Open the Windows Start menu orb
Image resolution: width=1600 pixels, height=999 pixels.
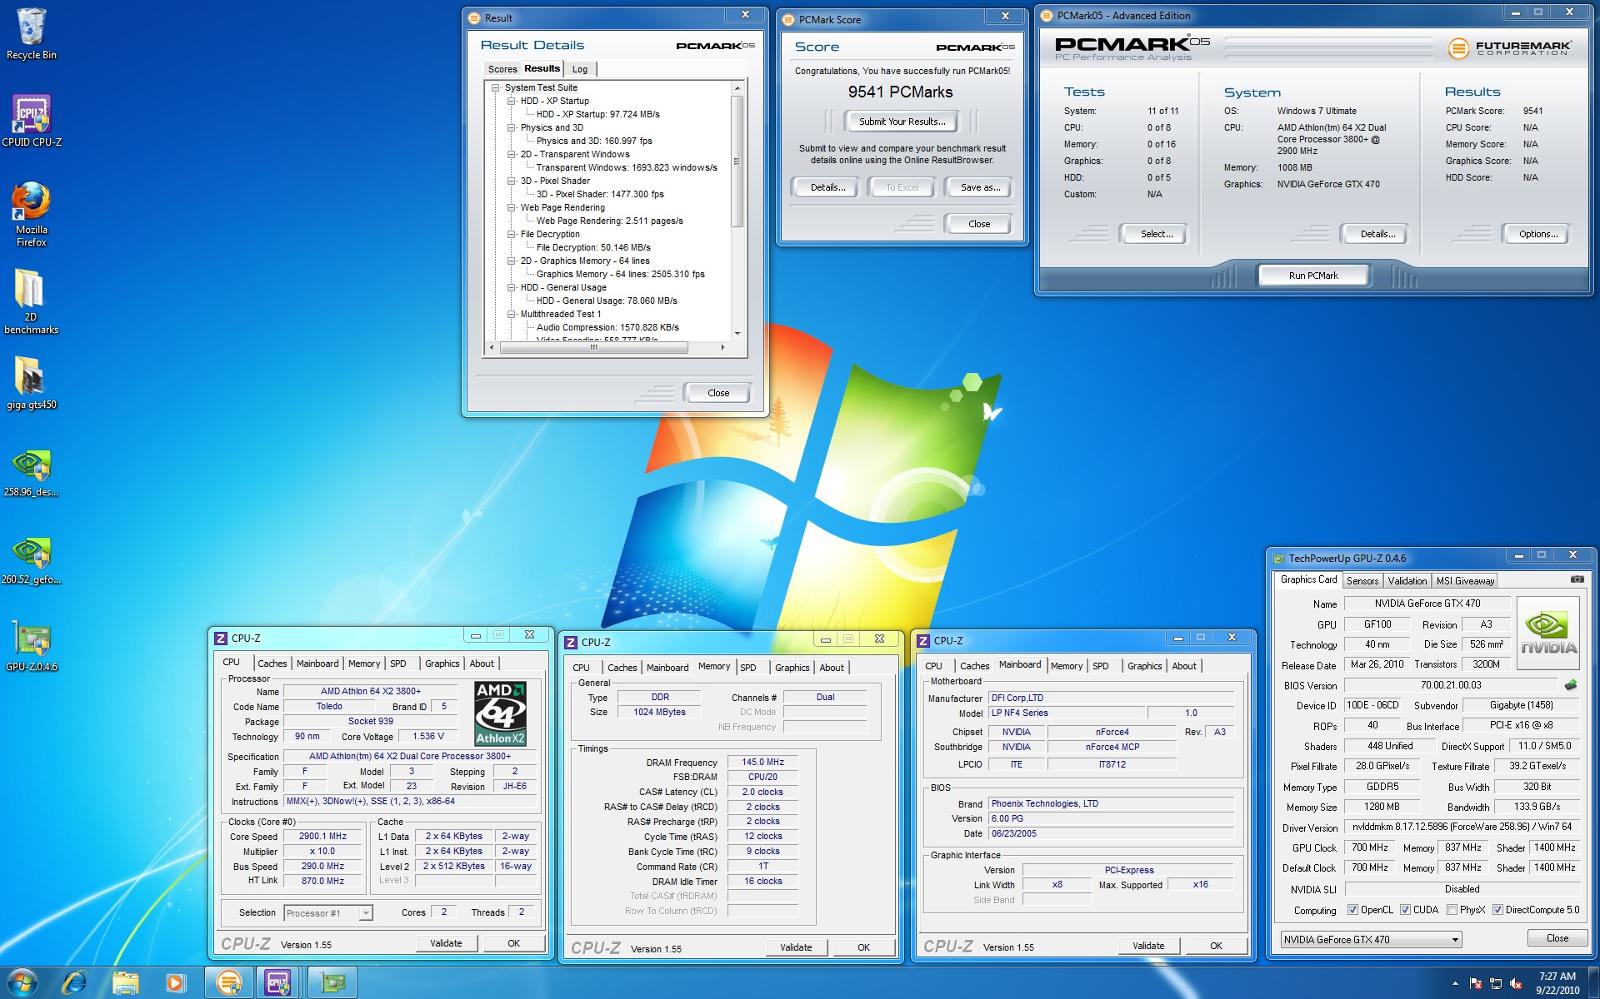(22, 981)
